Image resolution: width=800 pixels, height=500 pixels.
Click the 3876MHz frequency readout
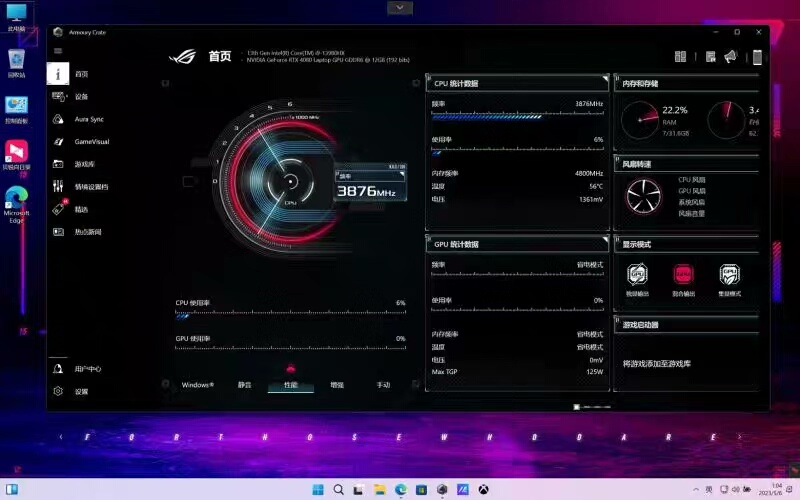coord(366,191)
